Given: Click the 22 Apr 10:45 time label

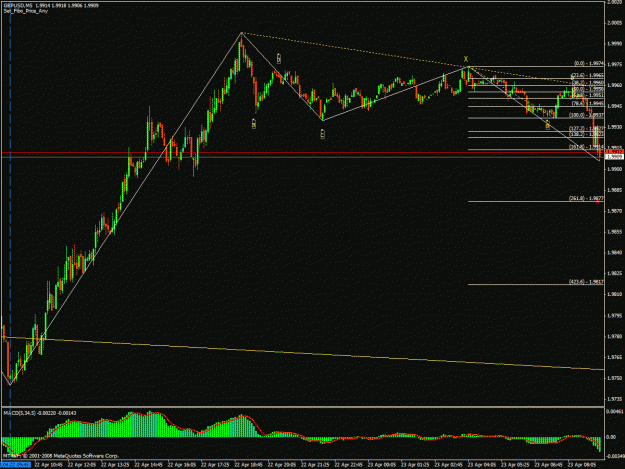Looking at the screenshot, I should click(x=49, y=465).
